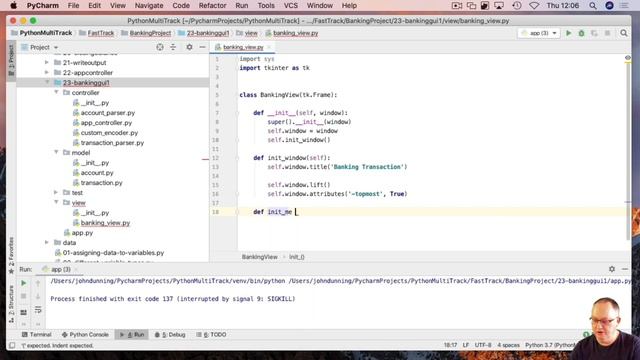The width and height of the screenshot is (640, 360).
Task: Open Time Machine menu bar icon
Action: 517,6
